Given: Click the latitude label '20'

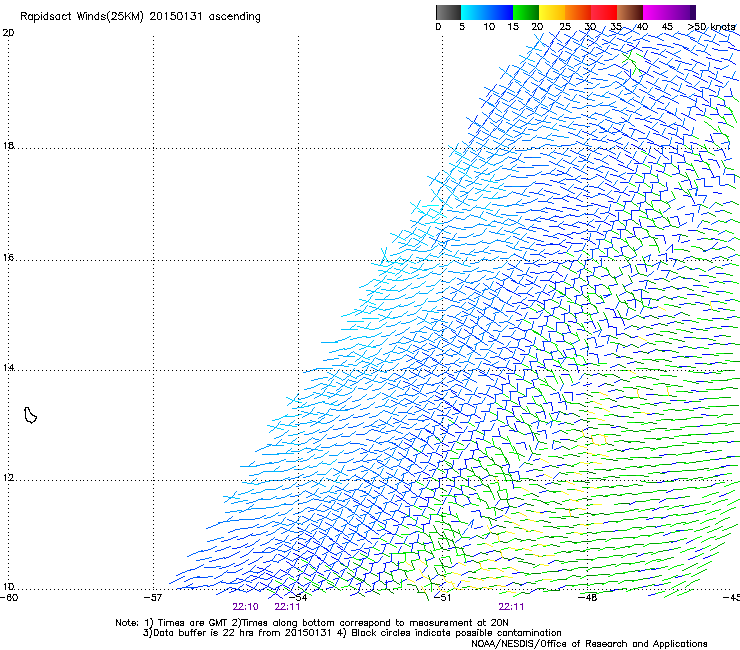Looking at the screenshot, I should pyautogui.click(x=8, y=33).
